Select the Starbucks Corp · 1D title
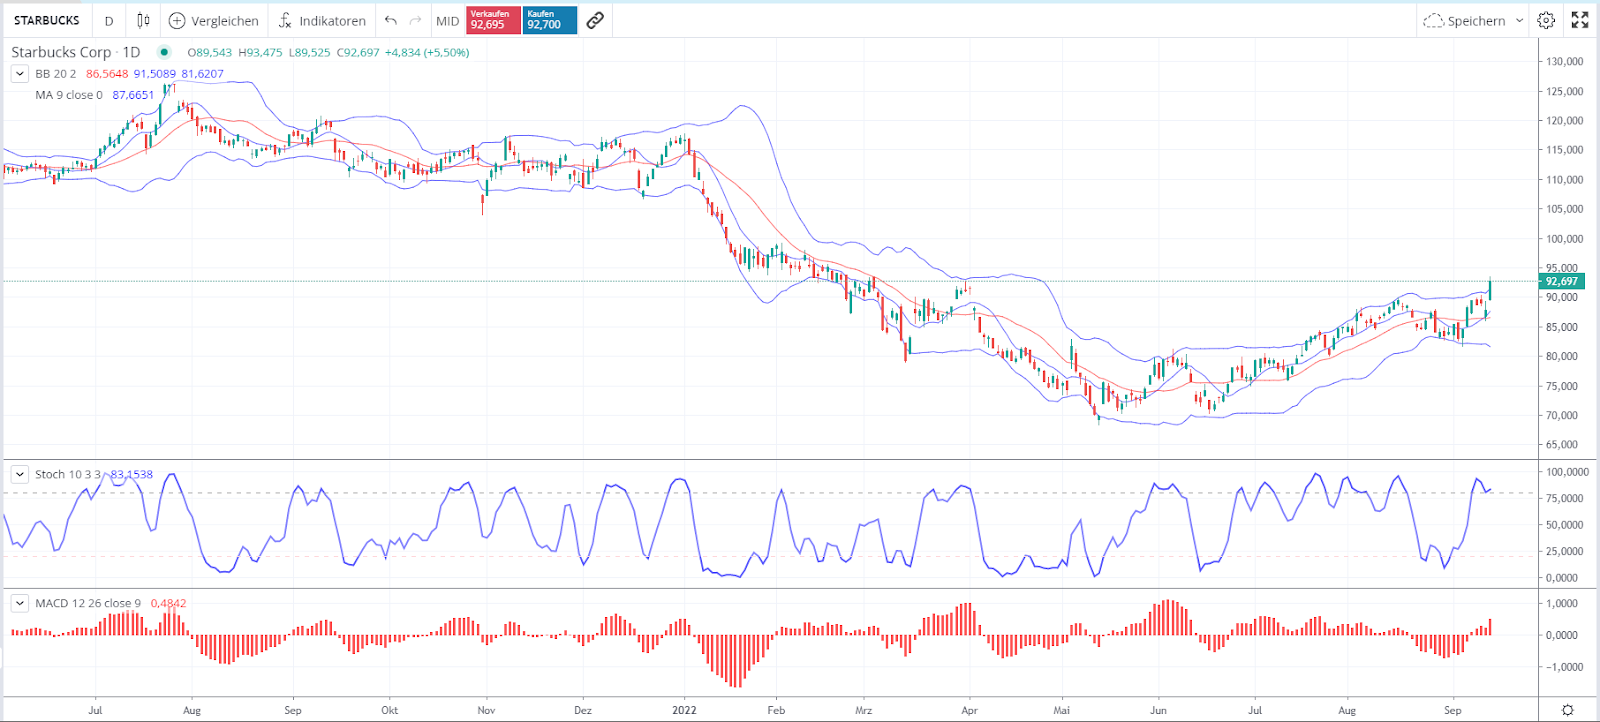The height and width of the screenshot is (722, 1600). (x=75, y=52)
